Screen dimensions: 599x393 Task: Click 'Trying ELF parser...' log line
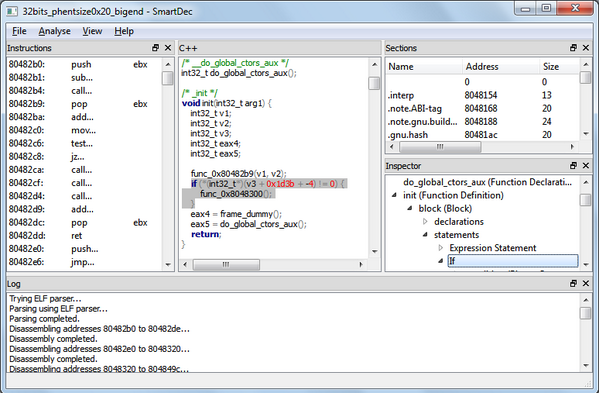point(45,299)
